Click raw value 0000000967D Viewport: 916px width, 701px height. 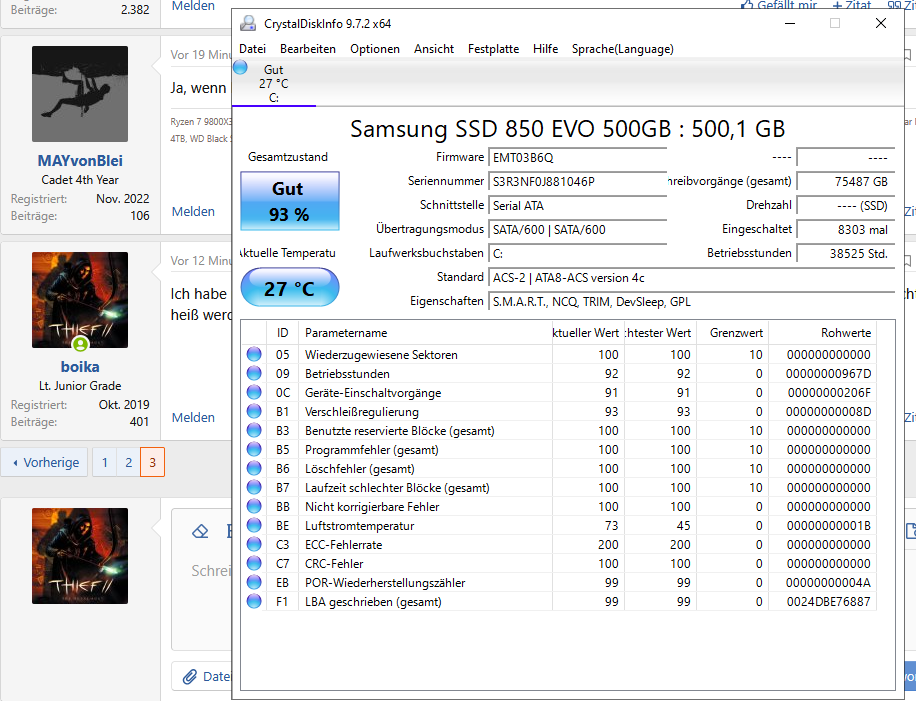[x=828, y=374]
